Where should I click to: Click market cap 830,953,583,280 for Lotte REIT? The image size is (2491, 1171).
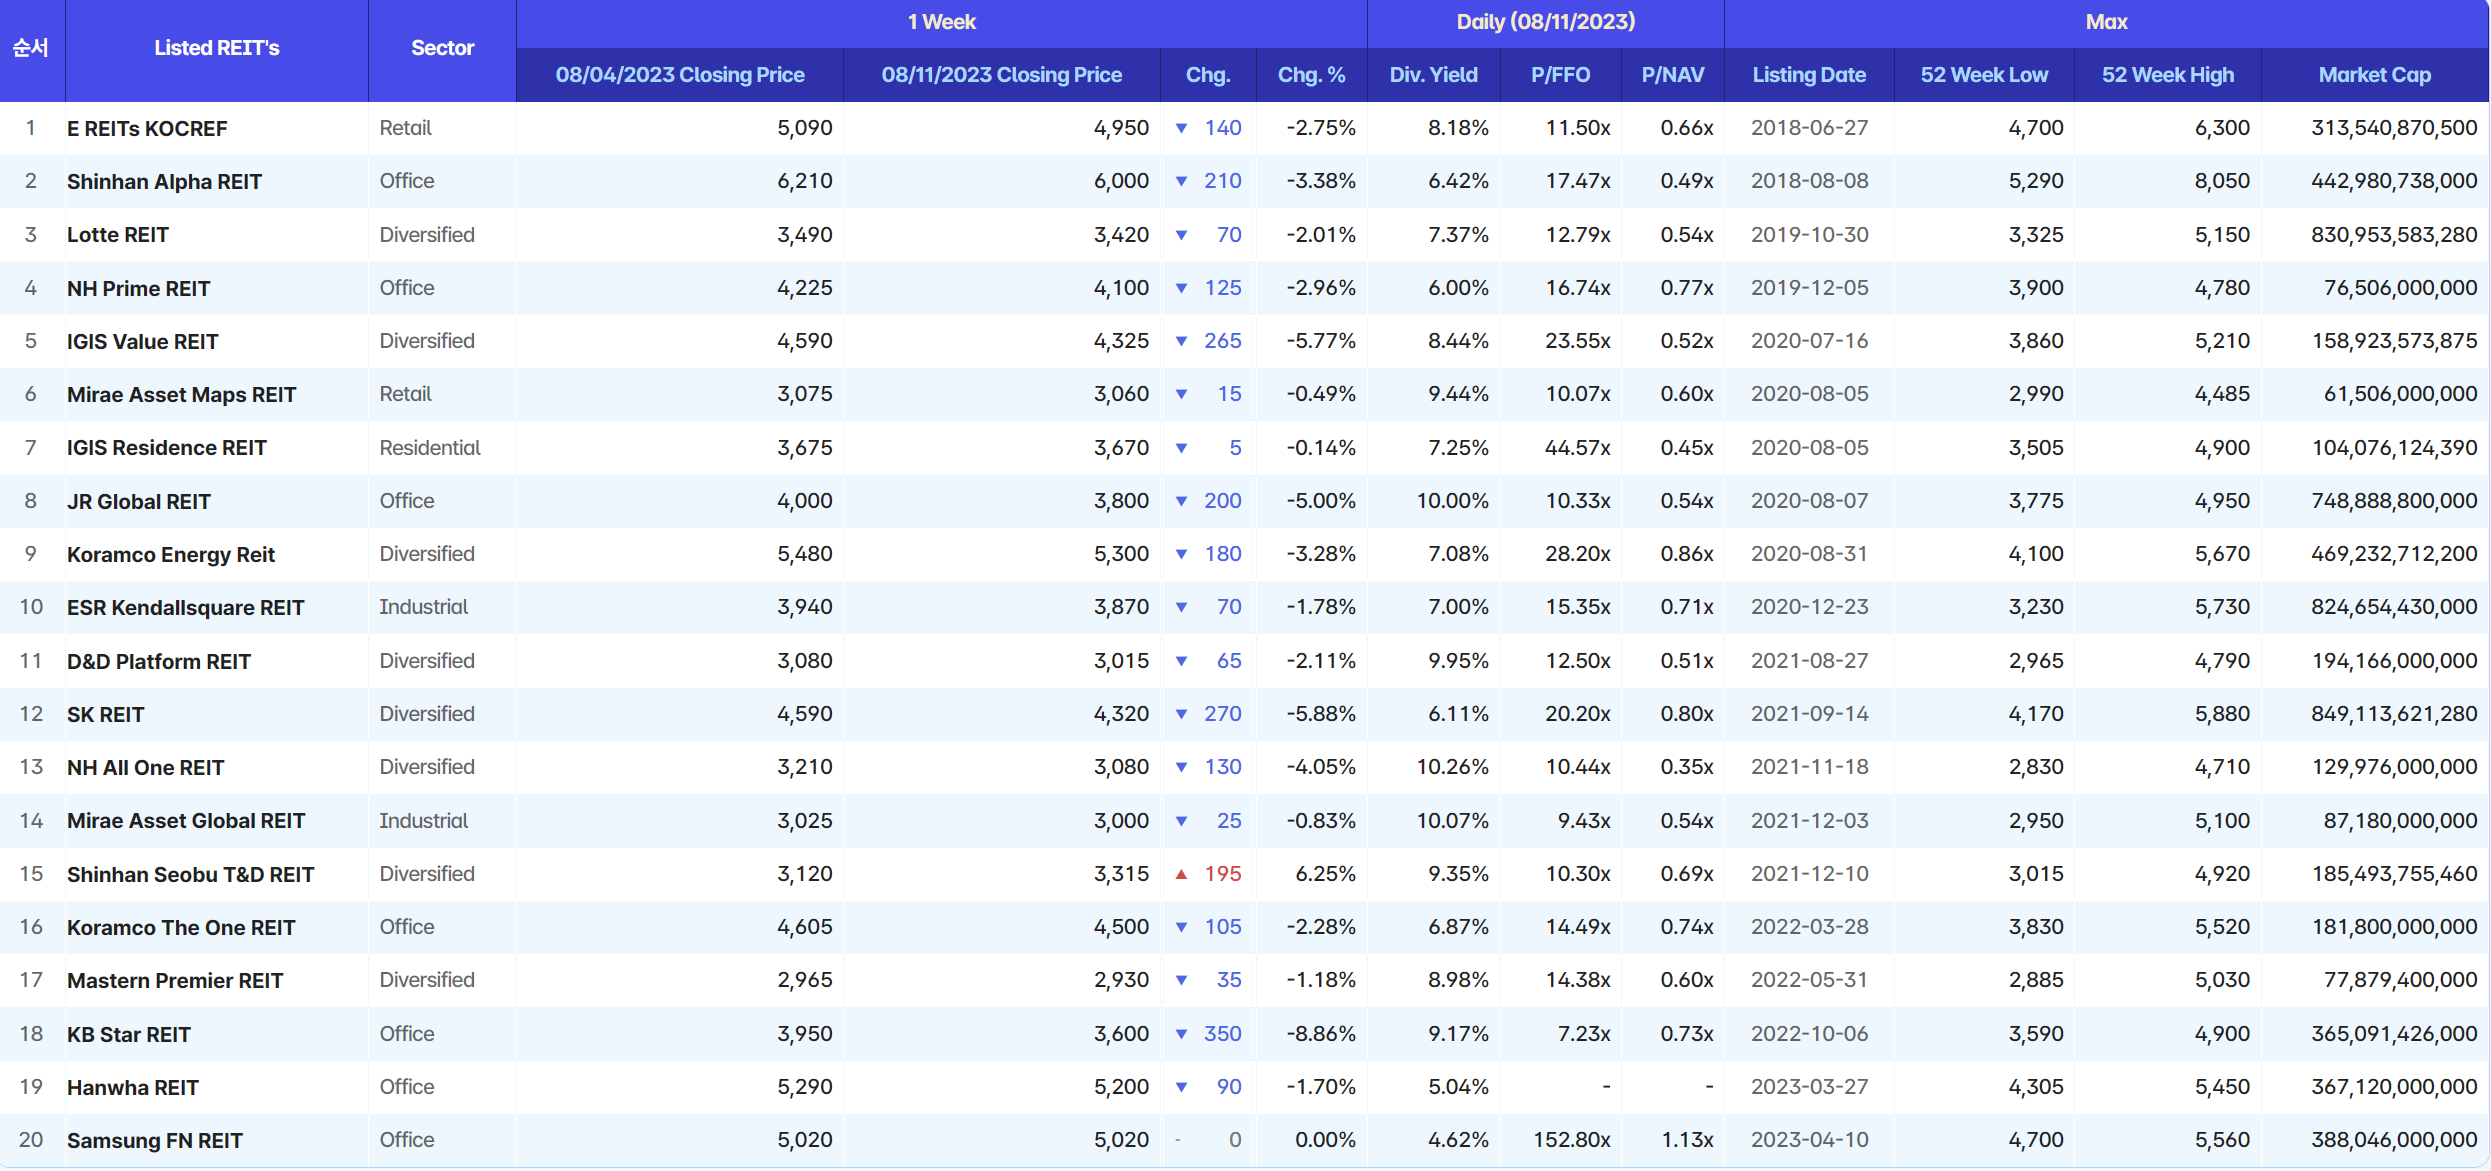pyautogui.click(x=2394, y=235)
